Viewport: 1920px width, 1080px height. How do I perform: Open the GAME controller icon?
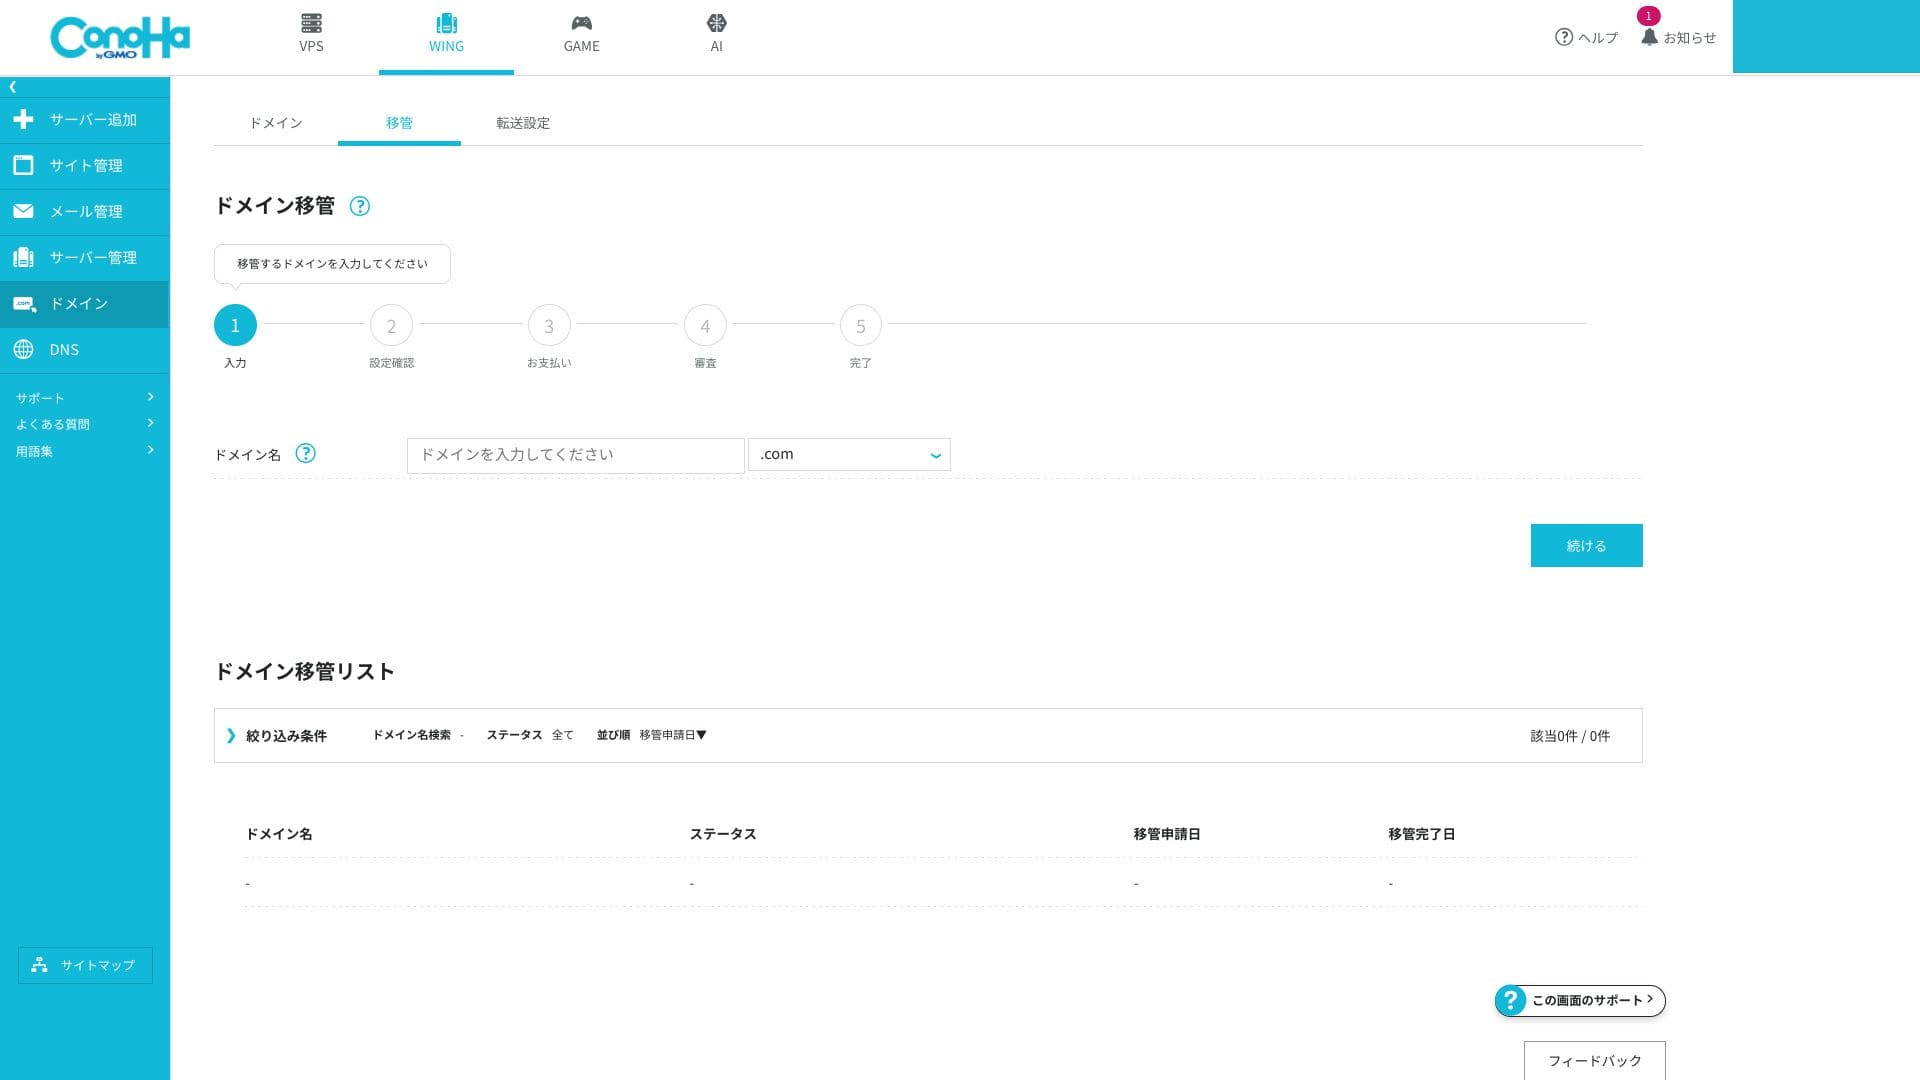[581, 23]
